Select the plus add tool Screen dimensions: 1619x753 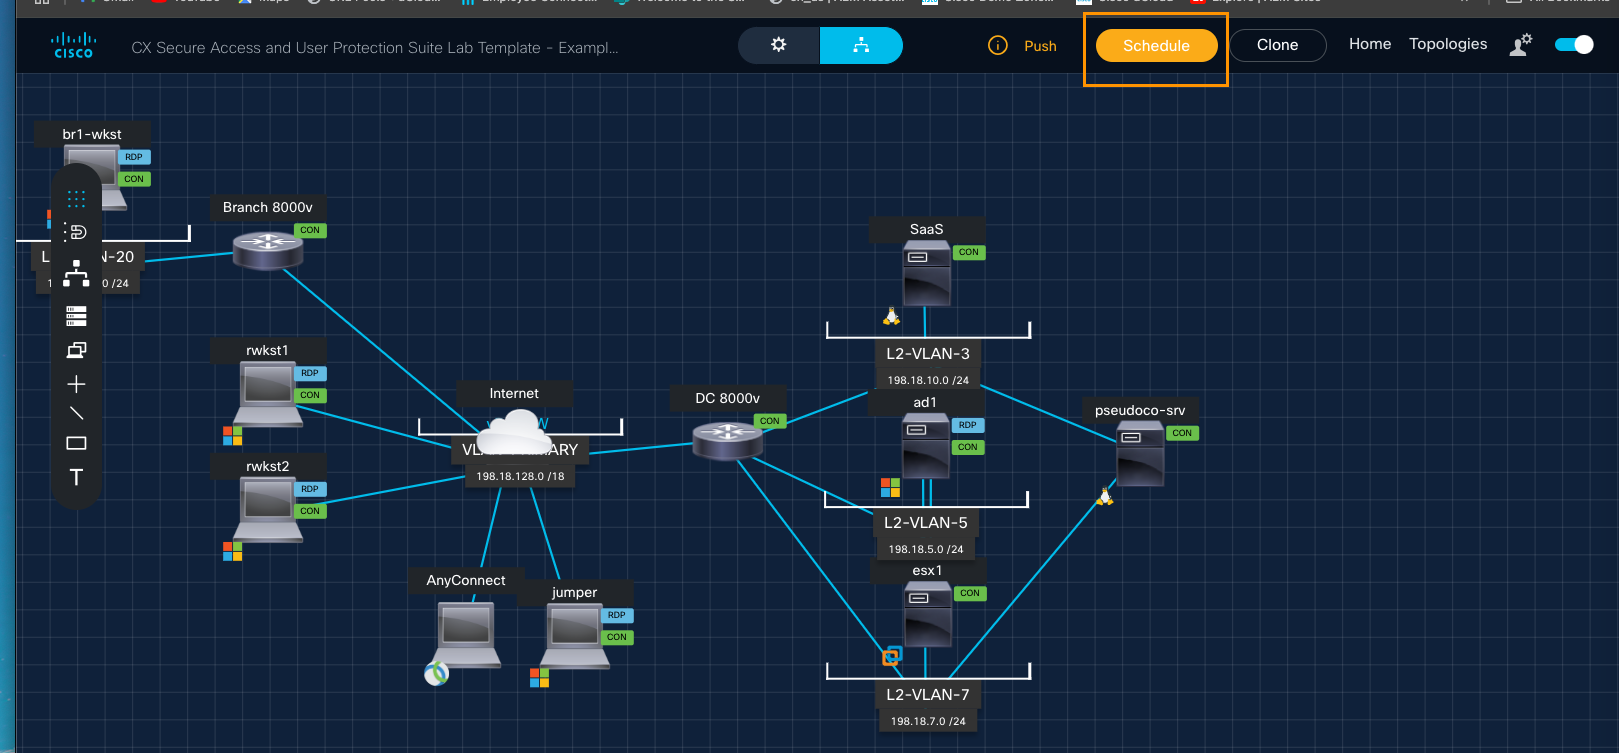click(x=76, y=384)
